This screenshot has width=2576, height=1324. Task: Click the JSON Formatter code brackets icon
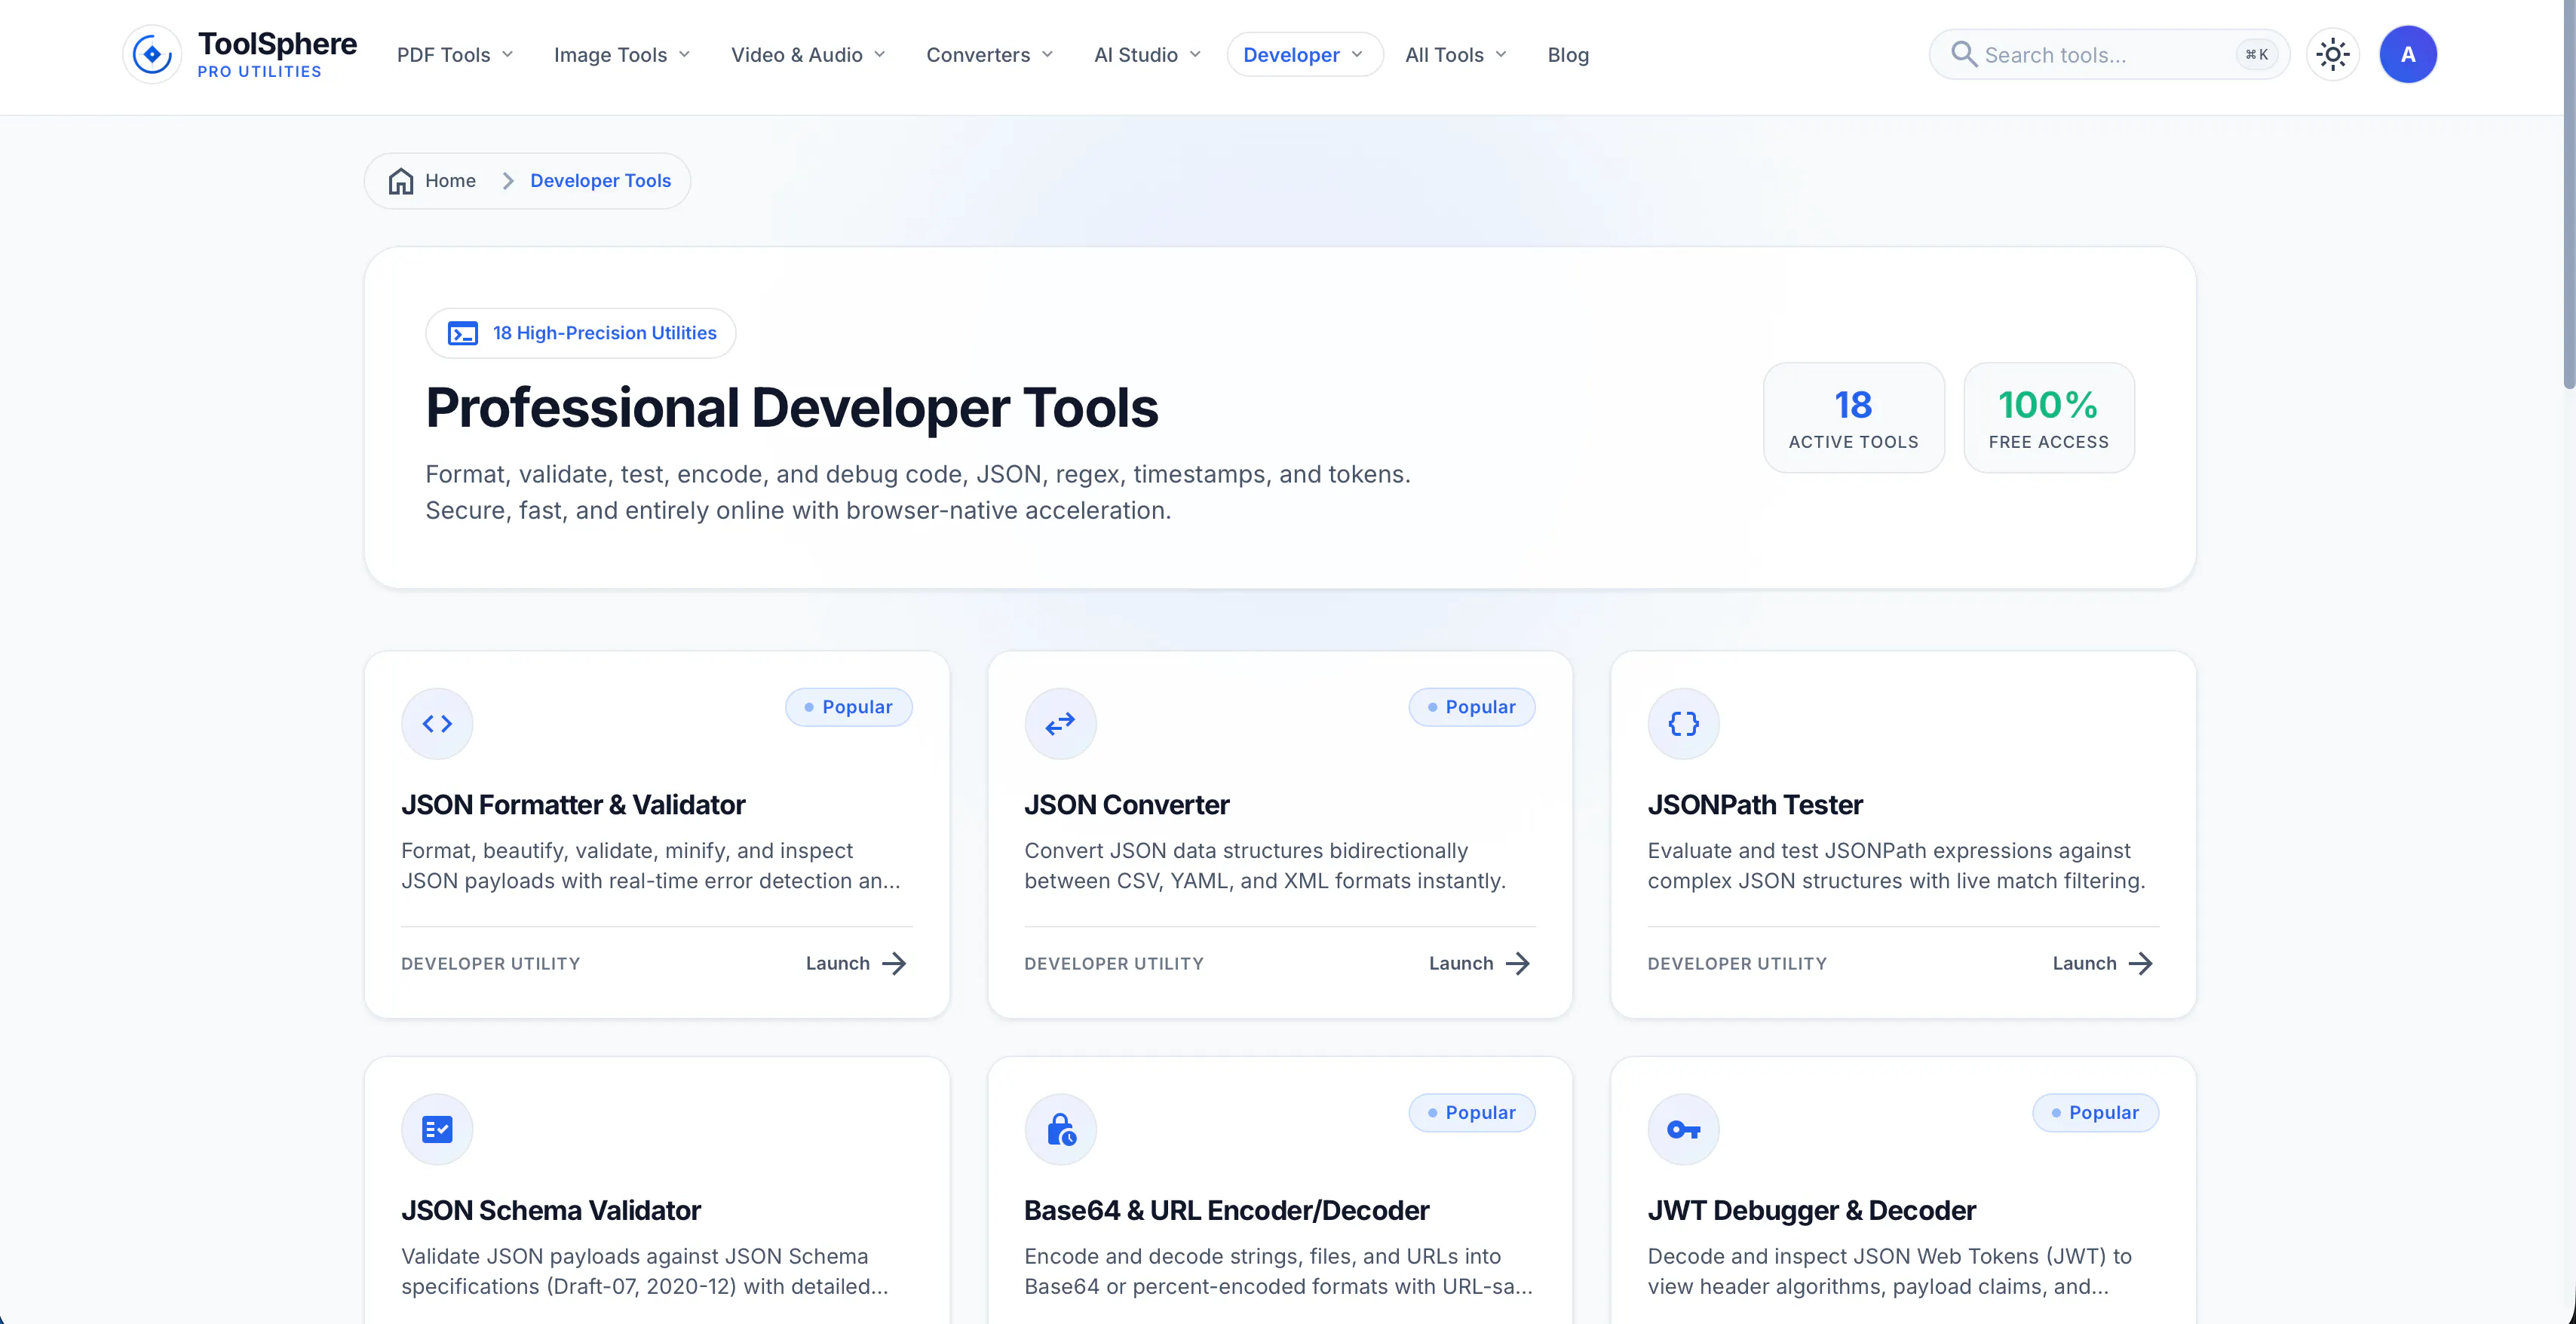pyautogui.click(x=437, y=724)
